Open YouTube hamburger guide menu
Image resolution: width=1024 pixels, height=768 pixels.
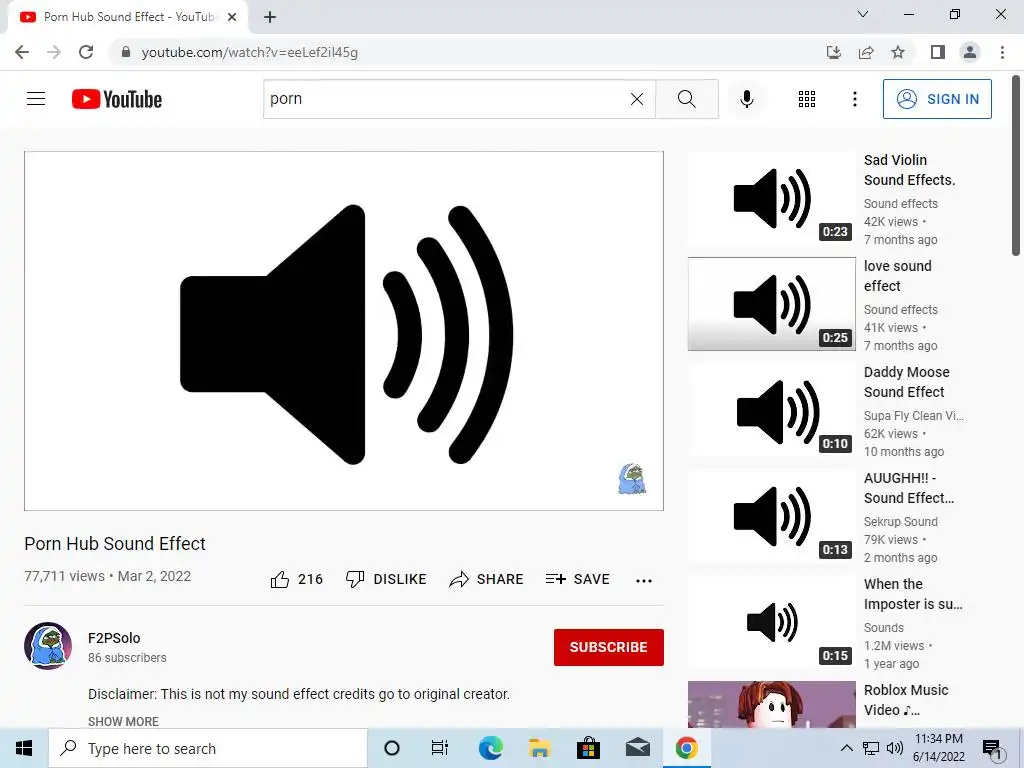click(36, 99)
